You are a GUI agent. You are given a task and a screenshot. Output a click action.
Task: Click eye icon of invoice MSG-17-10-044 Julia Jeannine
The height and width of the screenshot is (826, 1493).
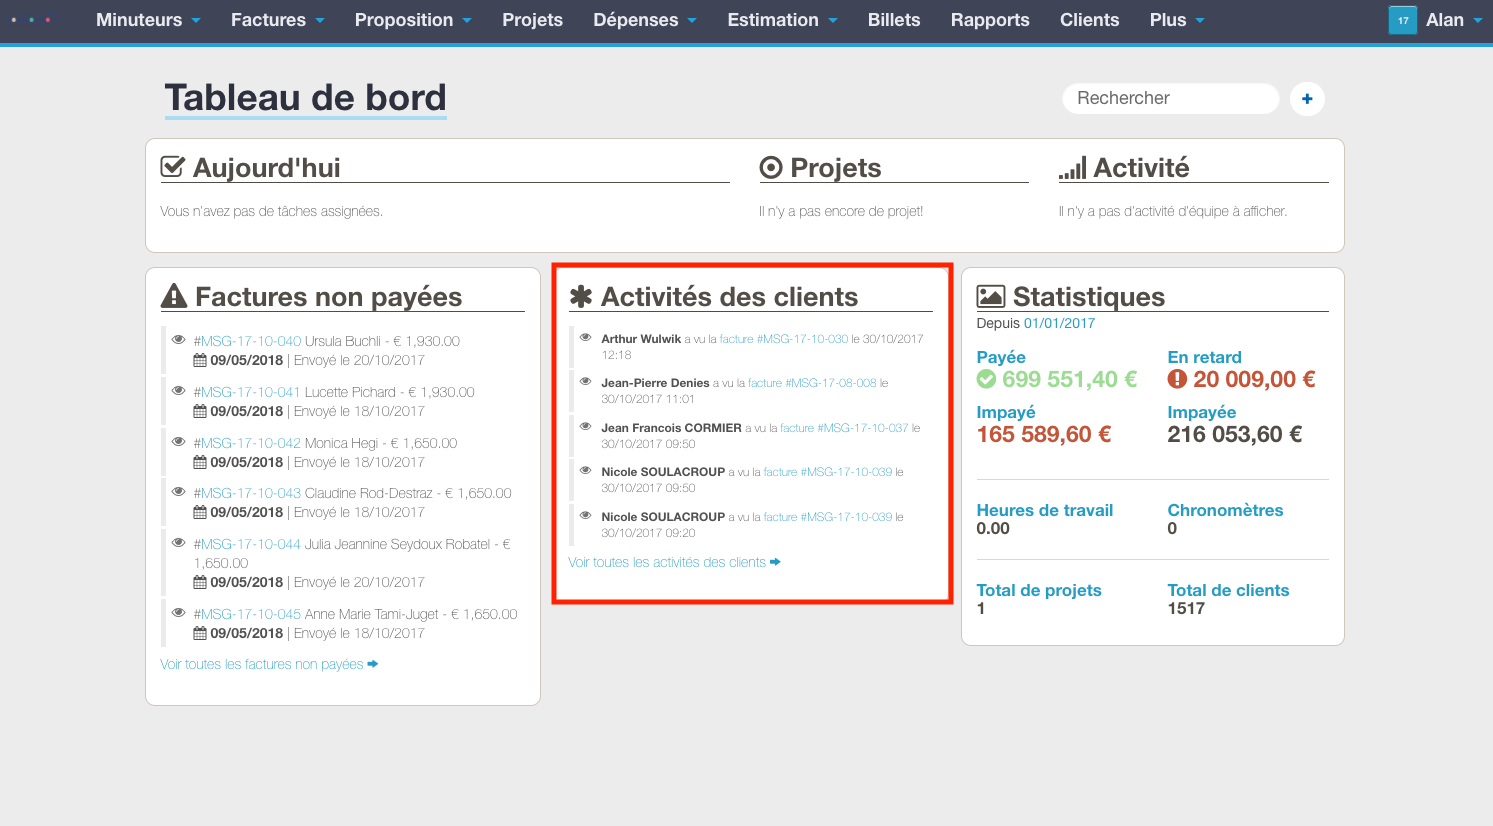[x=178, y=543]
